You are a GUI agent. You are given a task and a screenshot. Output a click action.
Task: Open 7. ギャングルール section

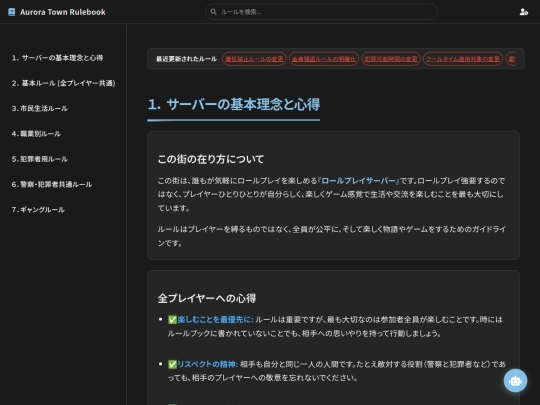[38, 209]
